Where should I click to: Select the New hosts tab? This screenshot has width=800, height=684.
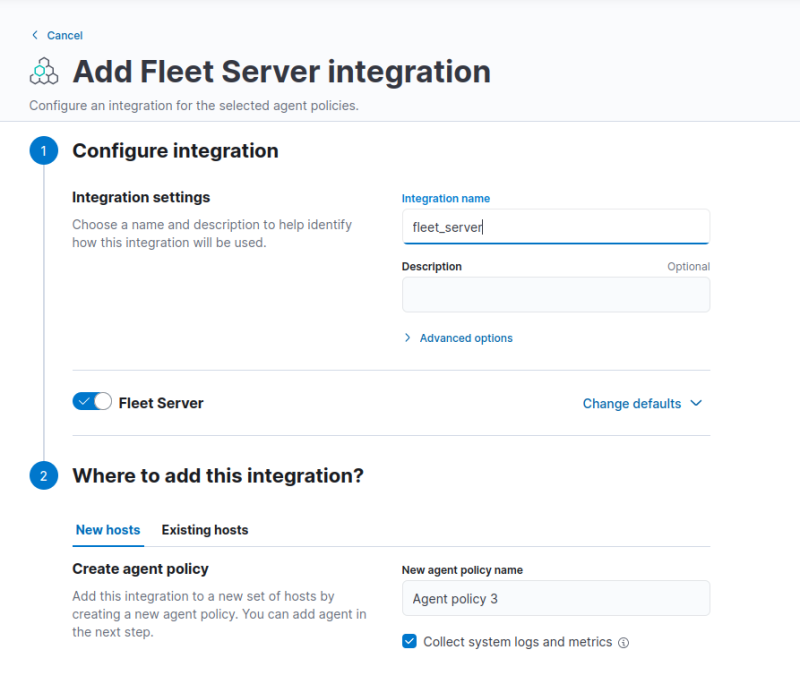coord(108,530)
